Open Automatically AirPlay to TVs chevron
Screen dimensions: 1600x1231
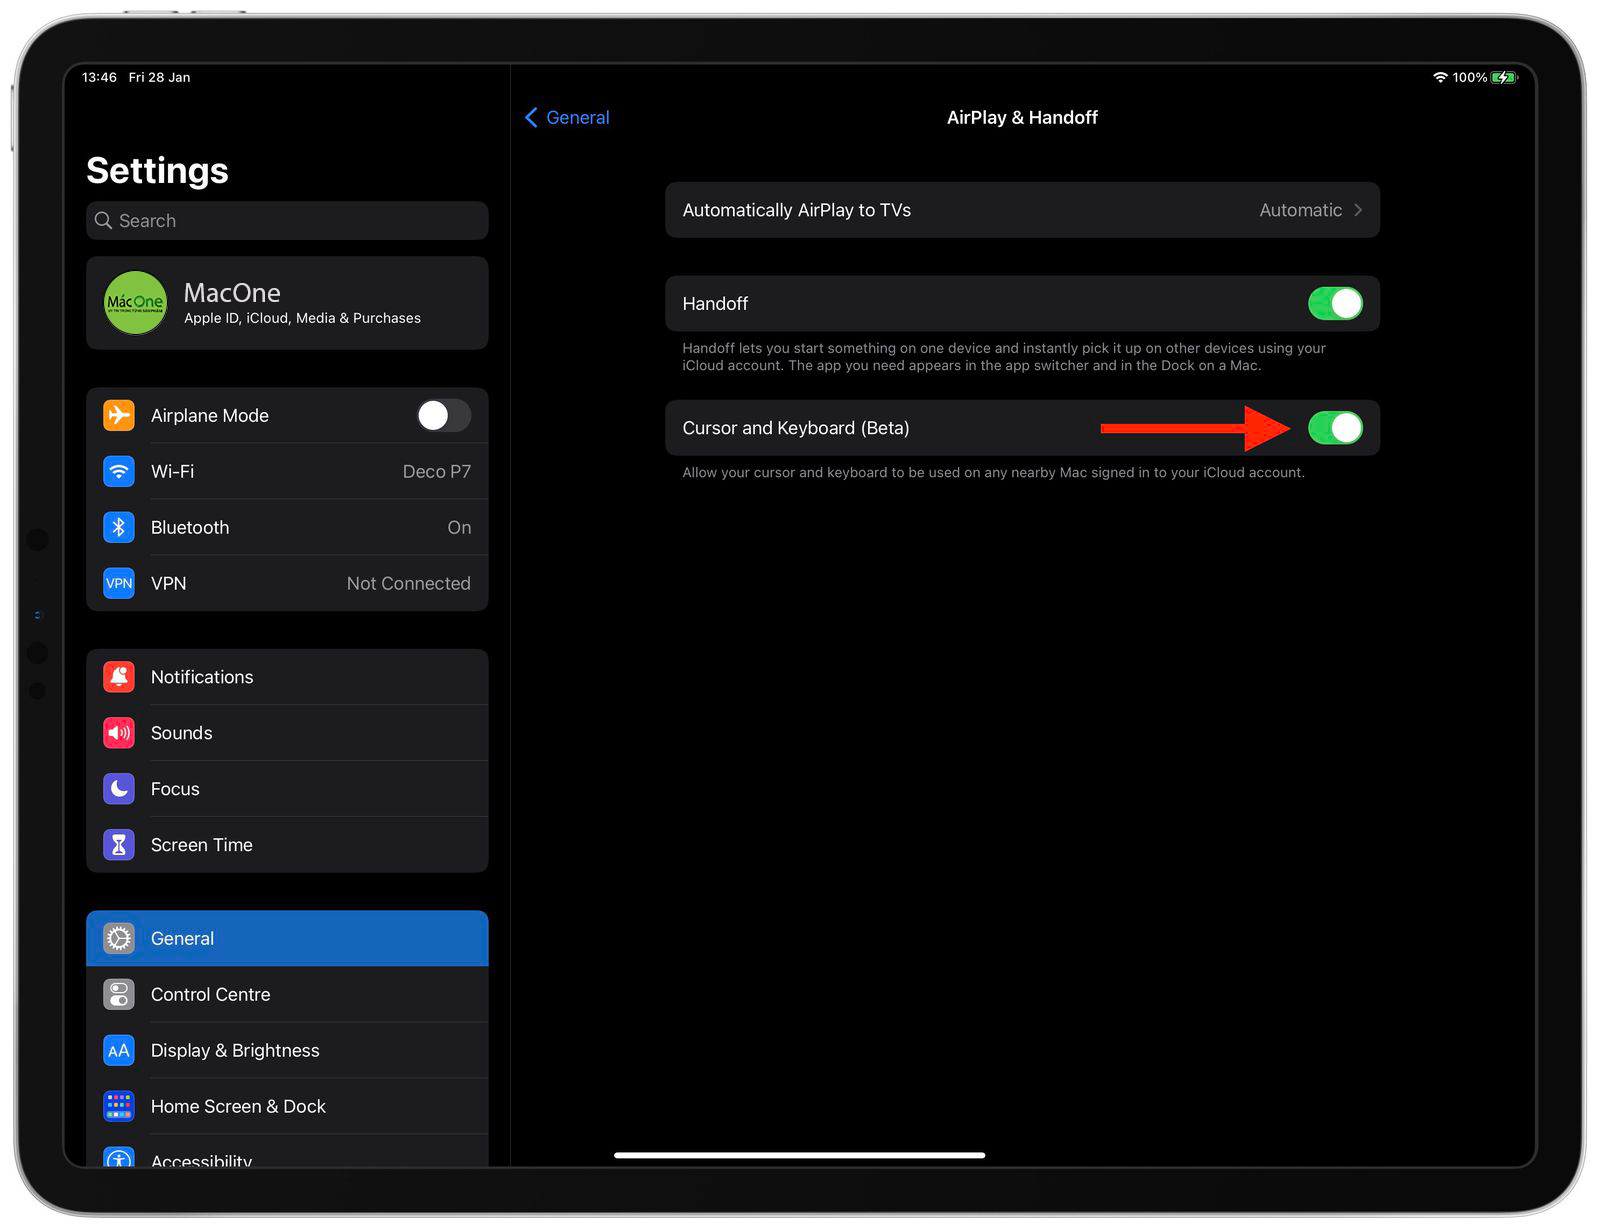tap(1358, 210)
